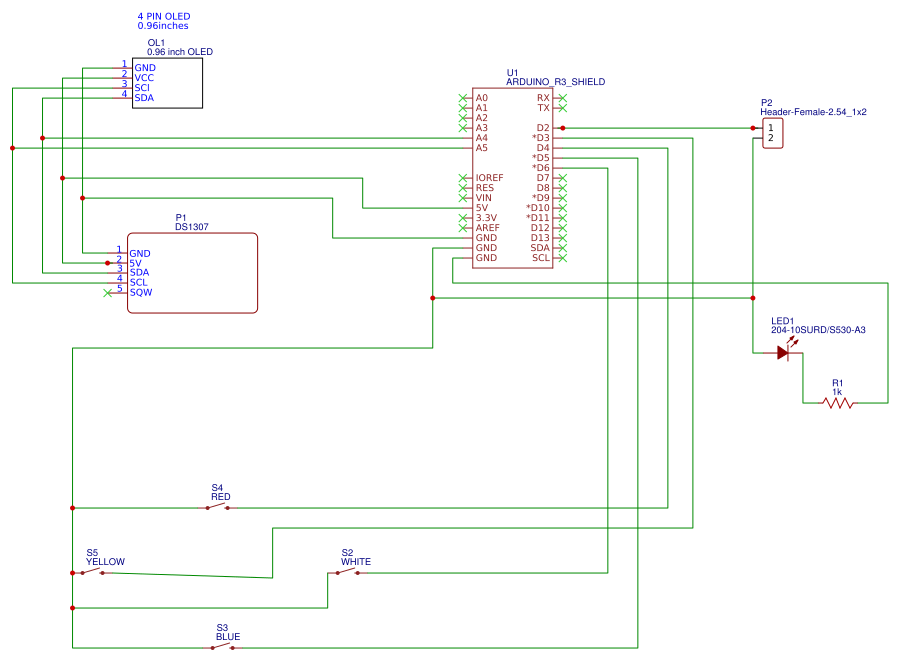Click the no-connect X beside pin A0

463,98
